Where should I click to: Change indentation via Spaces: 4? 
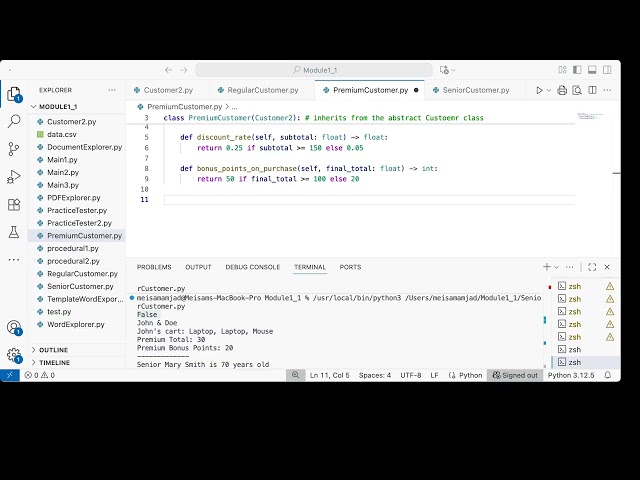coord(375,376)
